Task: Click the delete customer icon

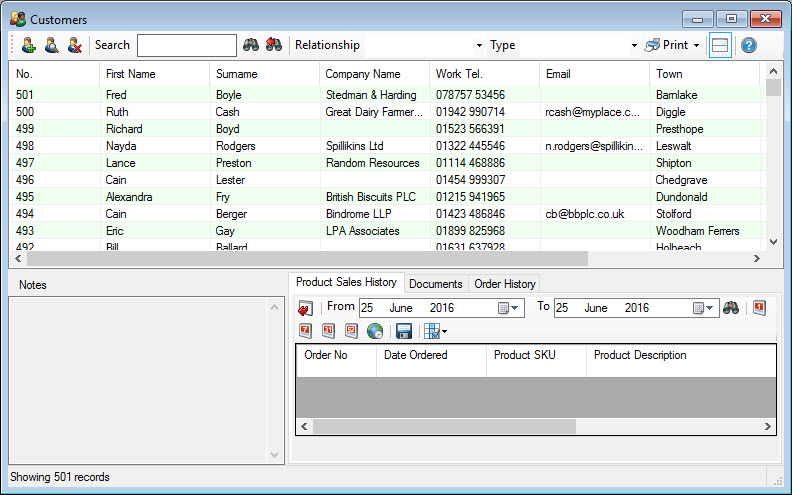Action: (74, 45)
